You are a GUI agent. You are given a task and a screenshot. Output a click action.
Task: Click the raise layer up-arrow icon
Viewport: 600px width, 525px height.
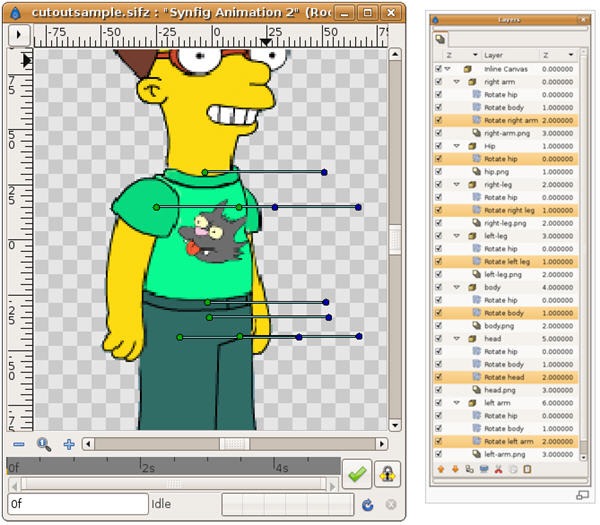click(x=441, y=468)
